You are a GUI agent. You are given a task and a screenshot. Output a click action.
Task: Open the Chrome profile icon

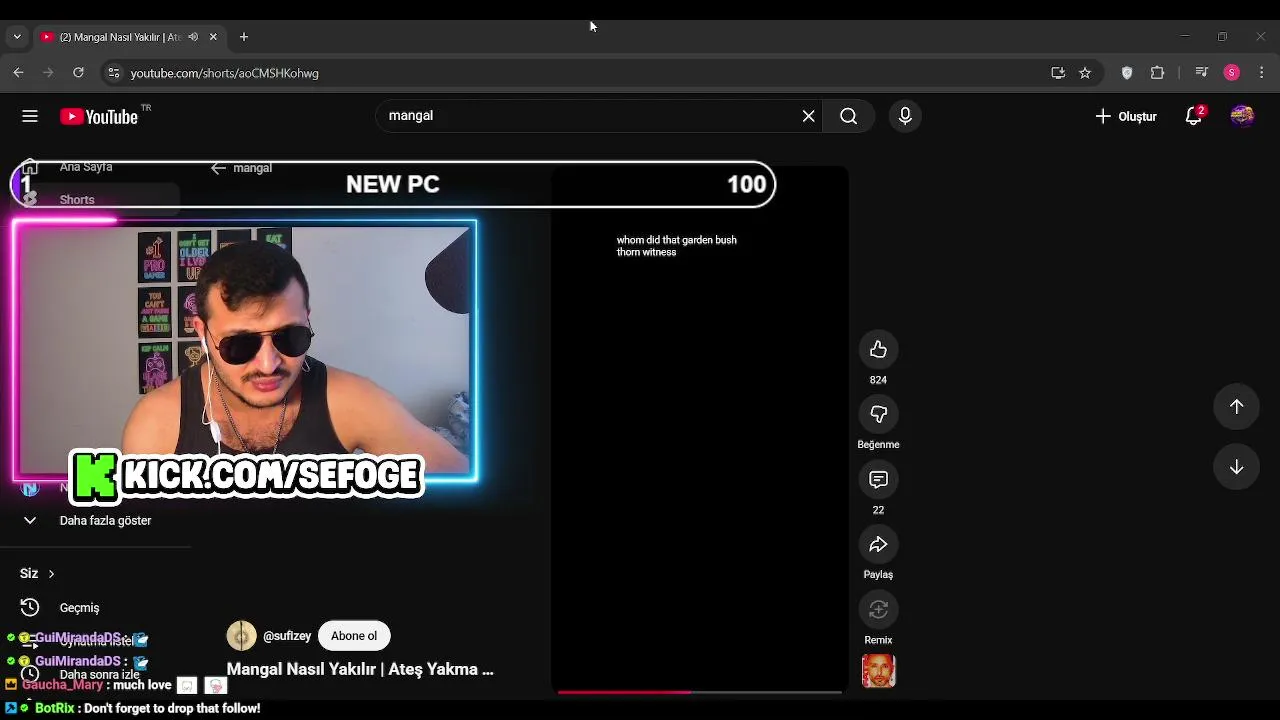pyautogui.click(x=1232, y=72)
